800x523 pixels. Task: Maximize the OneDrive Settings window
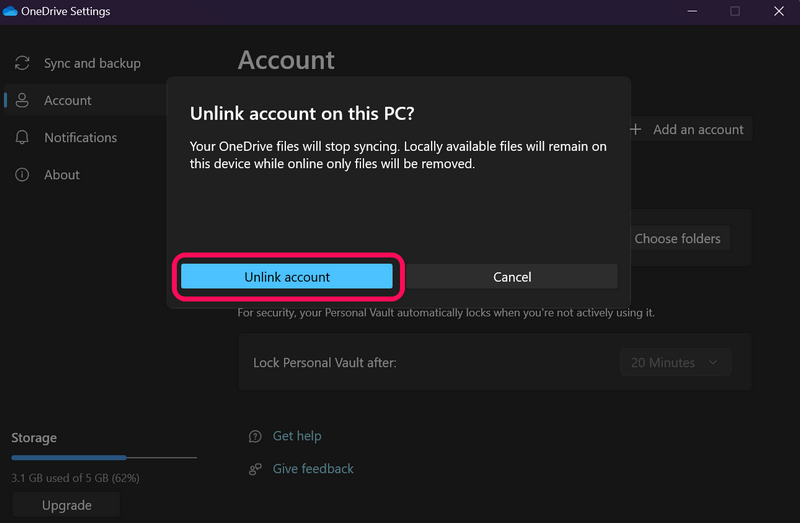735,11
